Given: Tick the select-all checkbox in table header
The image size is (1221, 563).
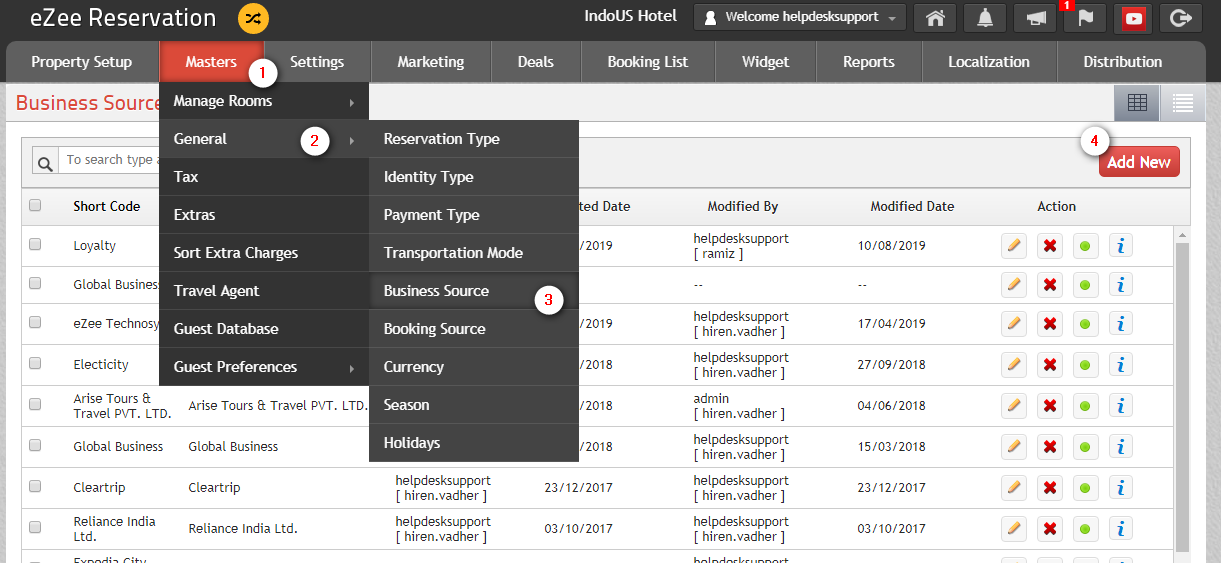Looking at the screenshot, I should click(x=35, y=206).
